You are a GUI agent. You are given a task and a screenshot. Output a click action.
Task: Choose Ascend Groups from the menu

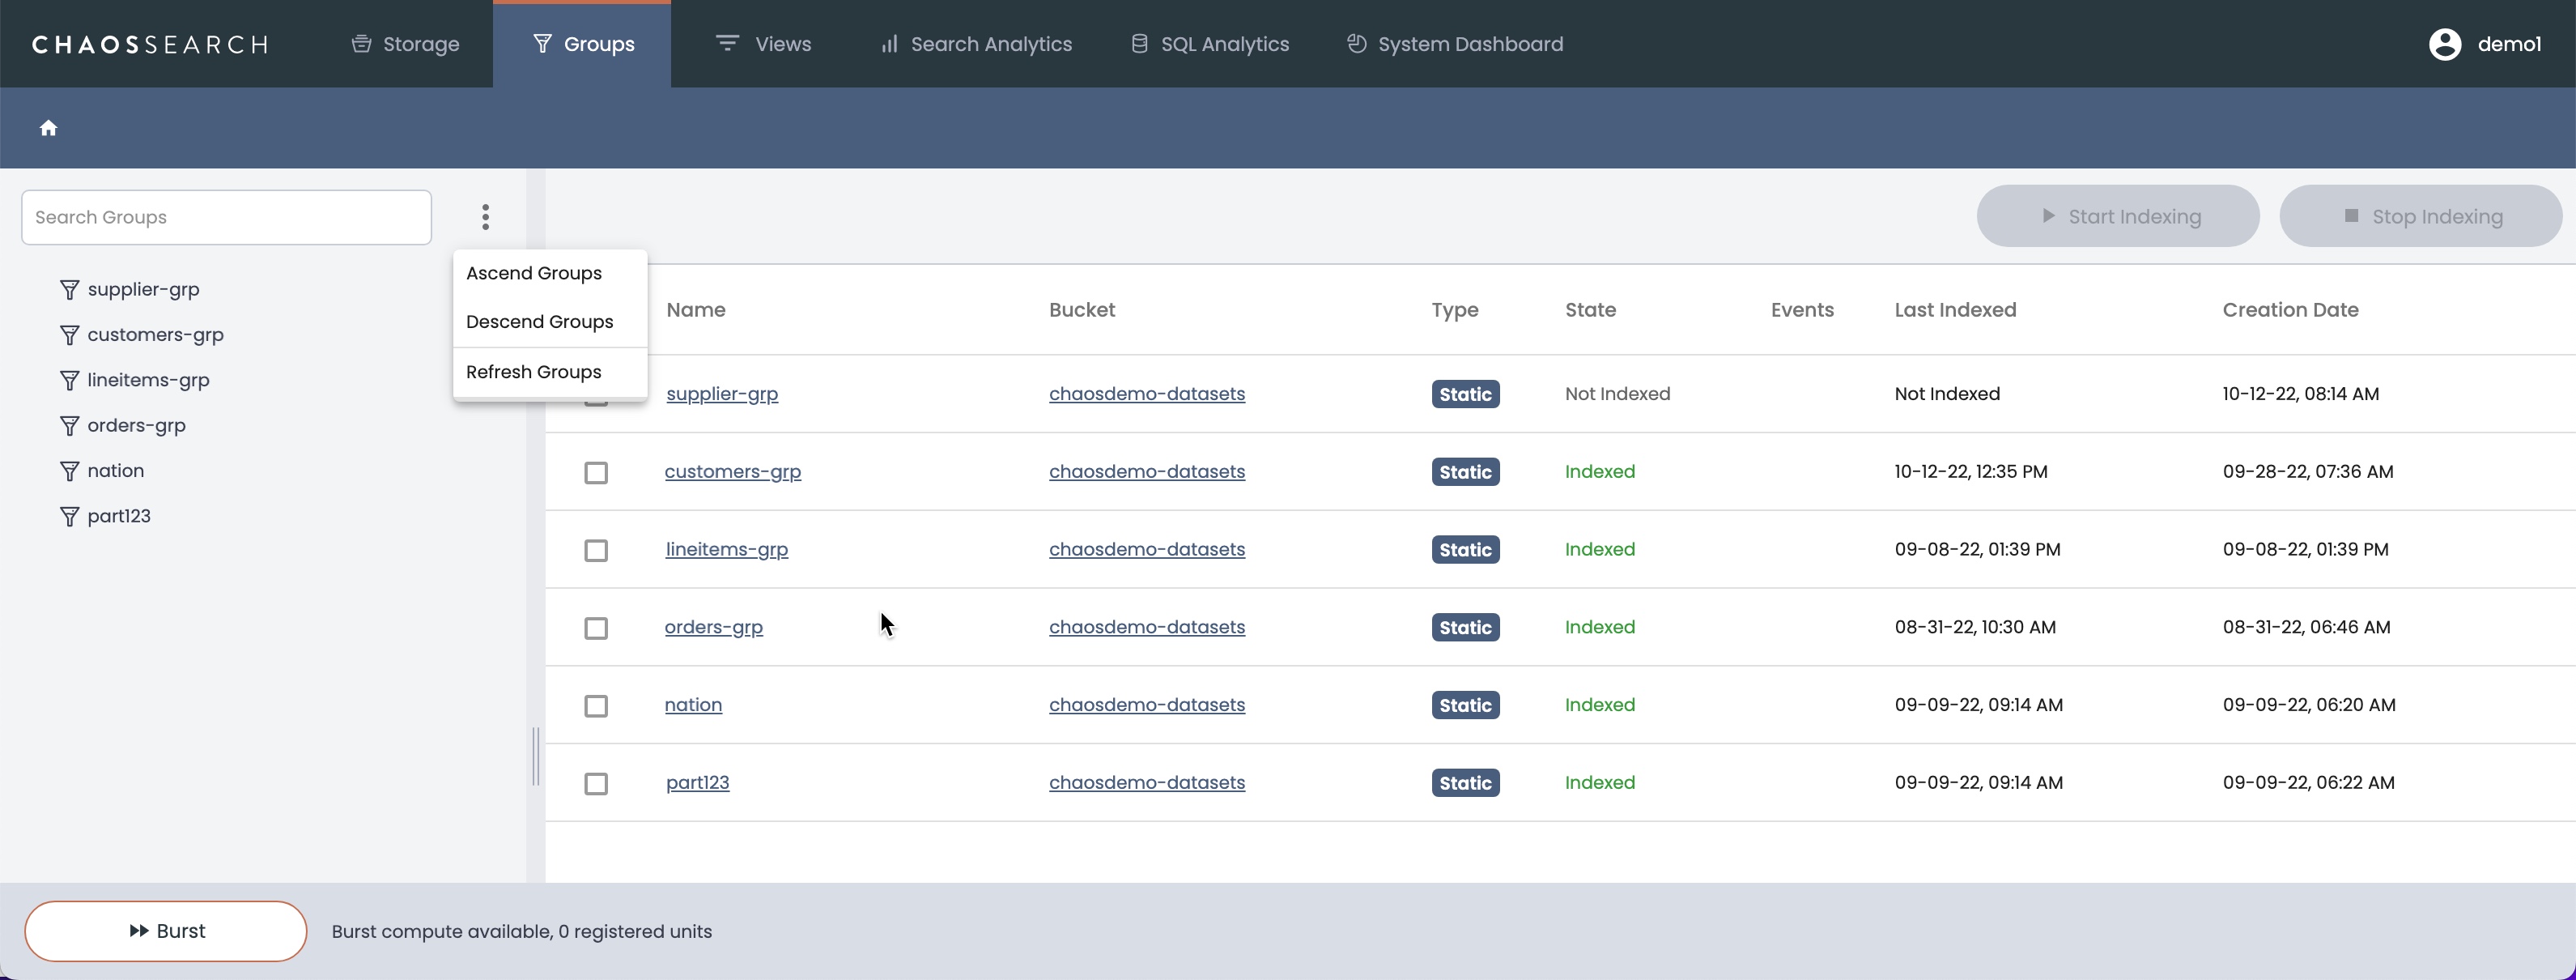tap(534, 273)
